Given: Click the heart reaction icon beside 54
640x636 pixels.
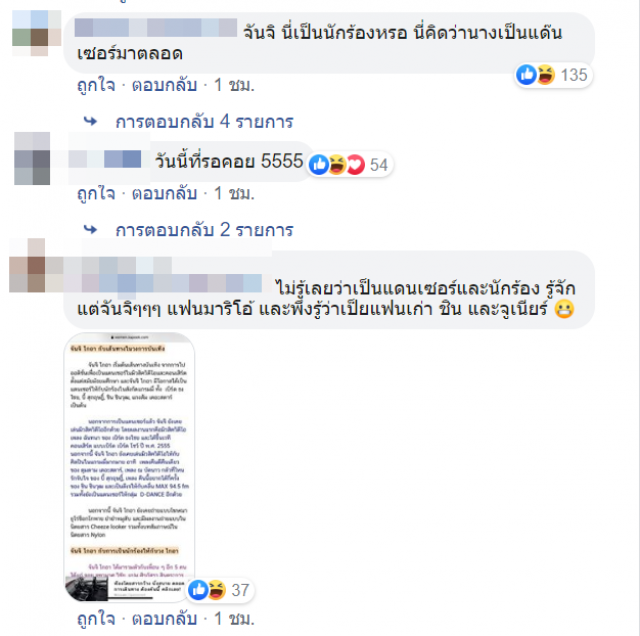Looking at the screenshot, I should (x=356, y=165).
